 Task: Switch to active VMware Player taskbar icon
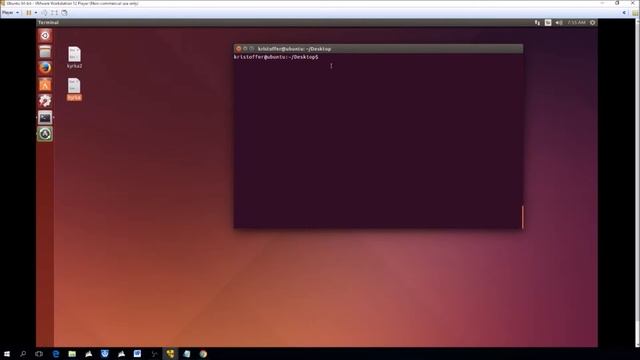click(170, 354)
